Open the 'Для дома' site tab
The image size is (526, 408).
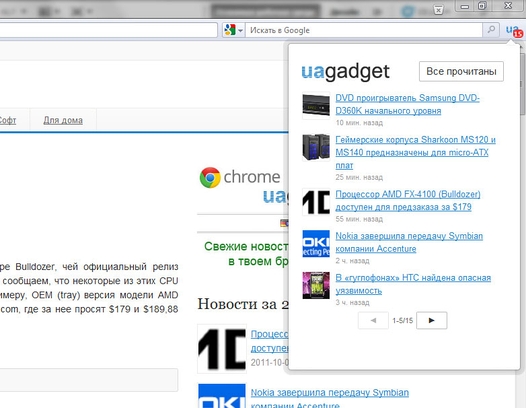coord(63,120)
